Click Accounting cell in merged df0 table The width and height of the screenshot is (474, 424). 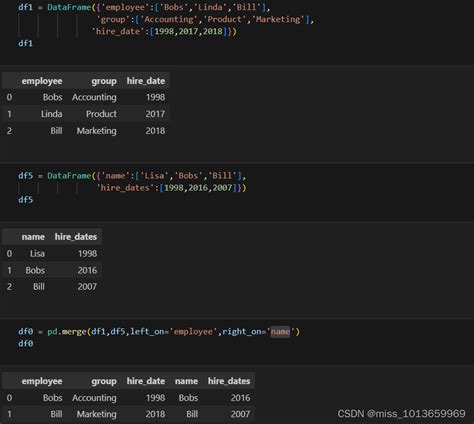pyautogui.click(x=94, y=398)
